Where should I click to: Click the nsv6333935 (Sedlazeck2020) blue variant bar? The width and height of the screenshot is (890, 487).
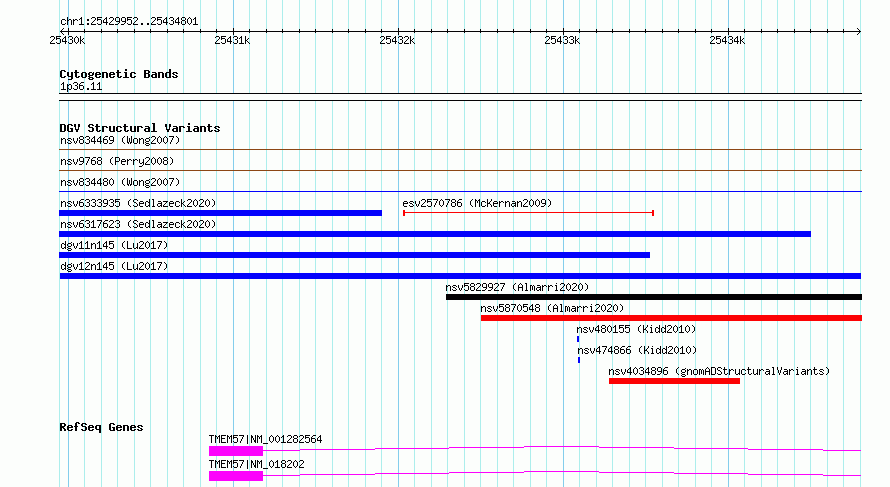(x=220, y=213)
